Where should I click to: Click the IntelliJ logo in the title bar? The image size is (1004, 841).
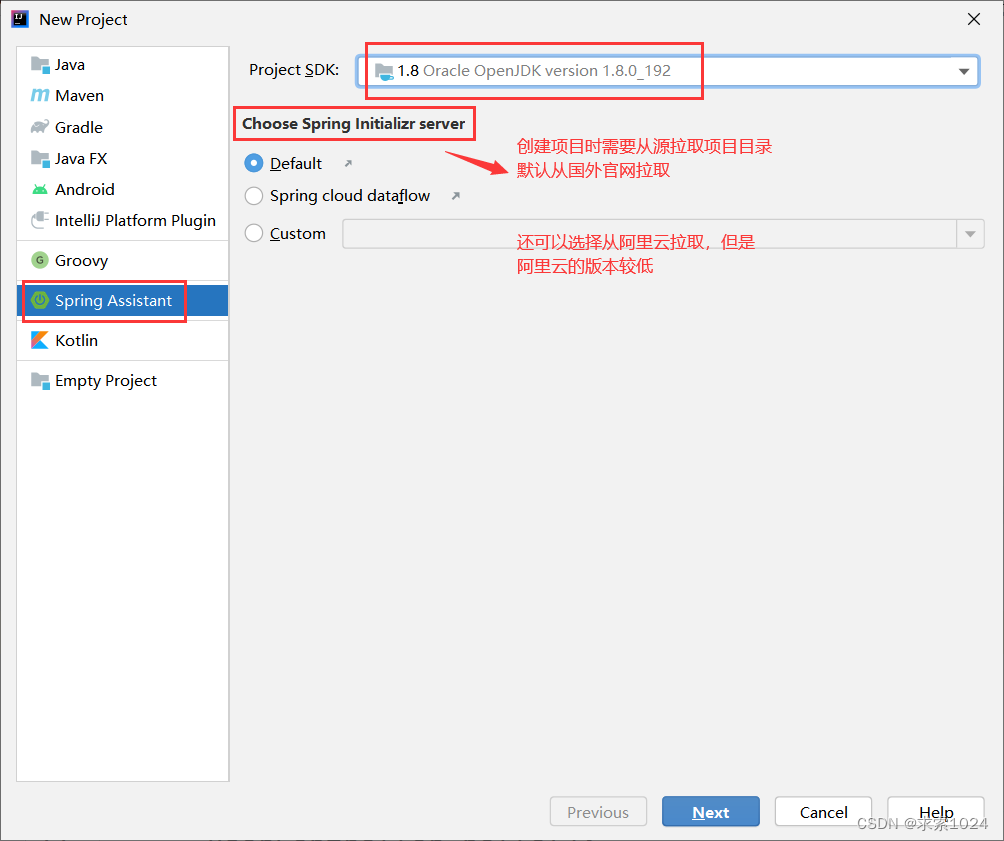pos(20,19)
